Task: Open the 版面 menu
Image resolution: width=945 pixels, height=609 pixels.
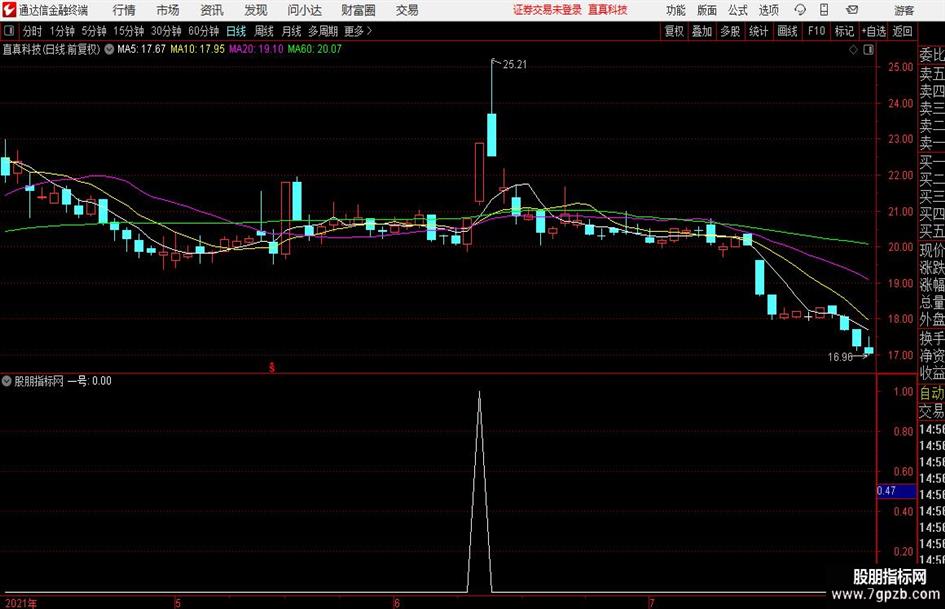Action: 706,10
